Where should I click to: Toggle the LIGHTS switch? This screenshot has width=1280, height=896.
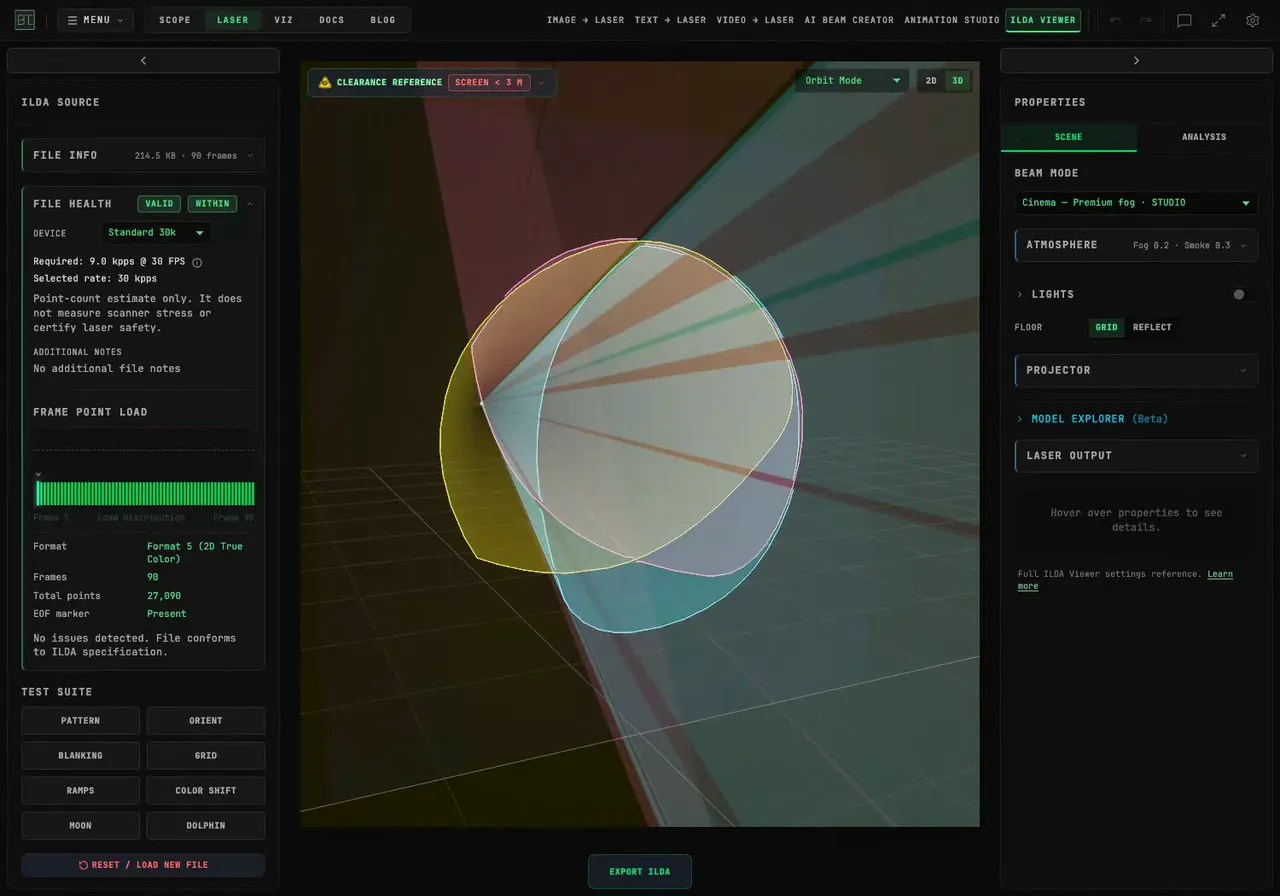point(1243,295)
